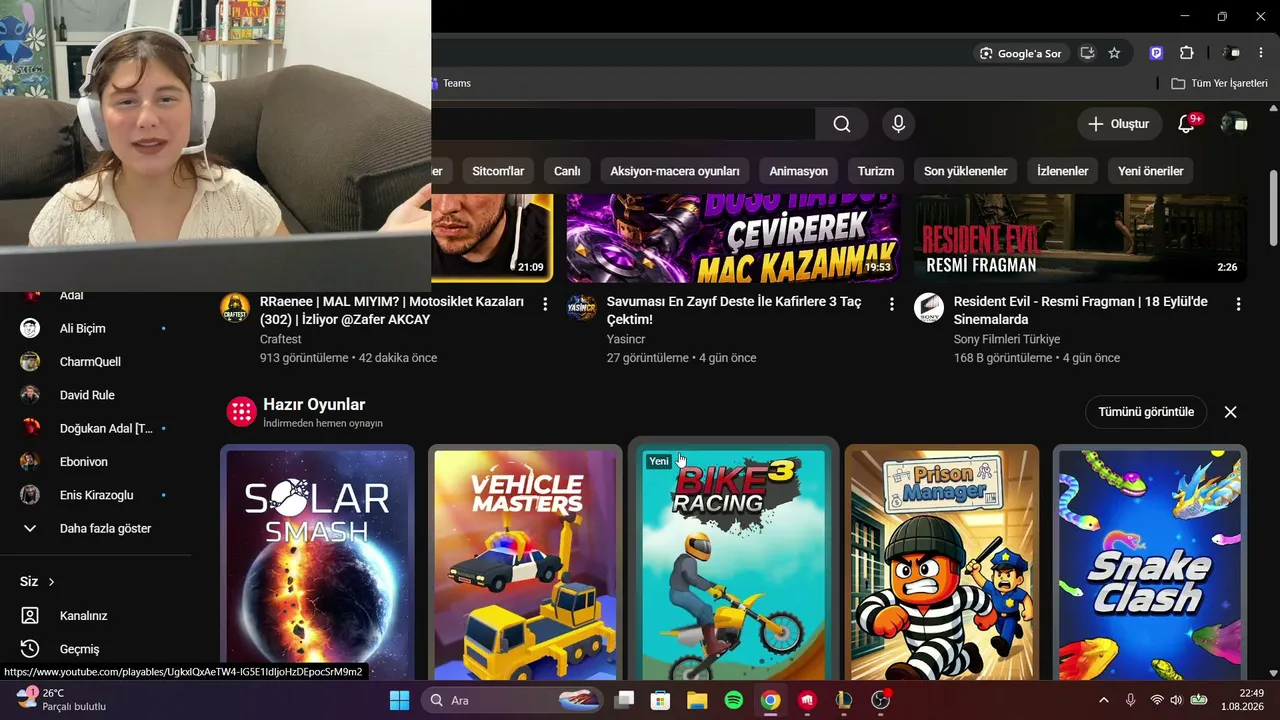Open Spotify from the taskbar
Image resolution: width=1280 pixels, height=720 pixels.
pos(733,700)
